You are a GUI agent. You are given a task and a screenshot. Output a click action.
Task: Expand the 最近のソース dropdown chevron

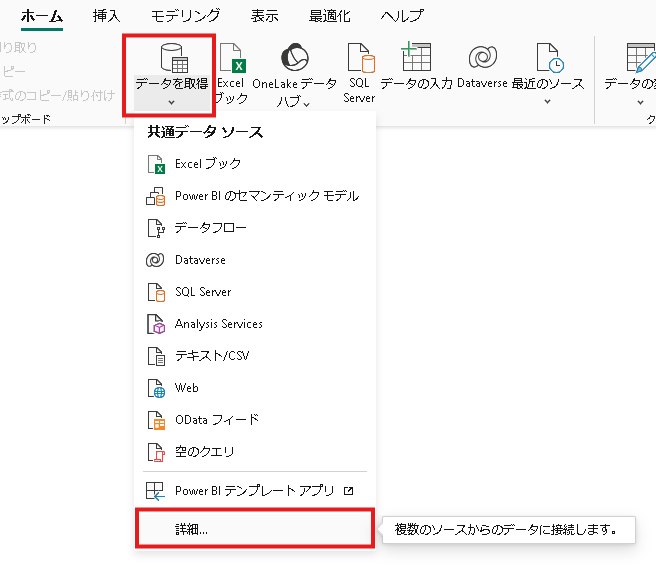[547, 101]
